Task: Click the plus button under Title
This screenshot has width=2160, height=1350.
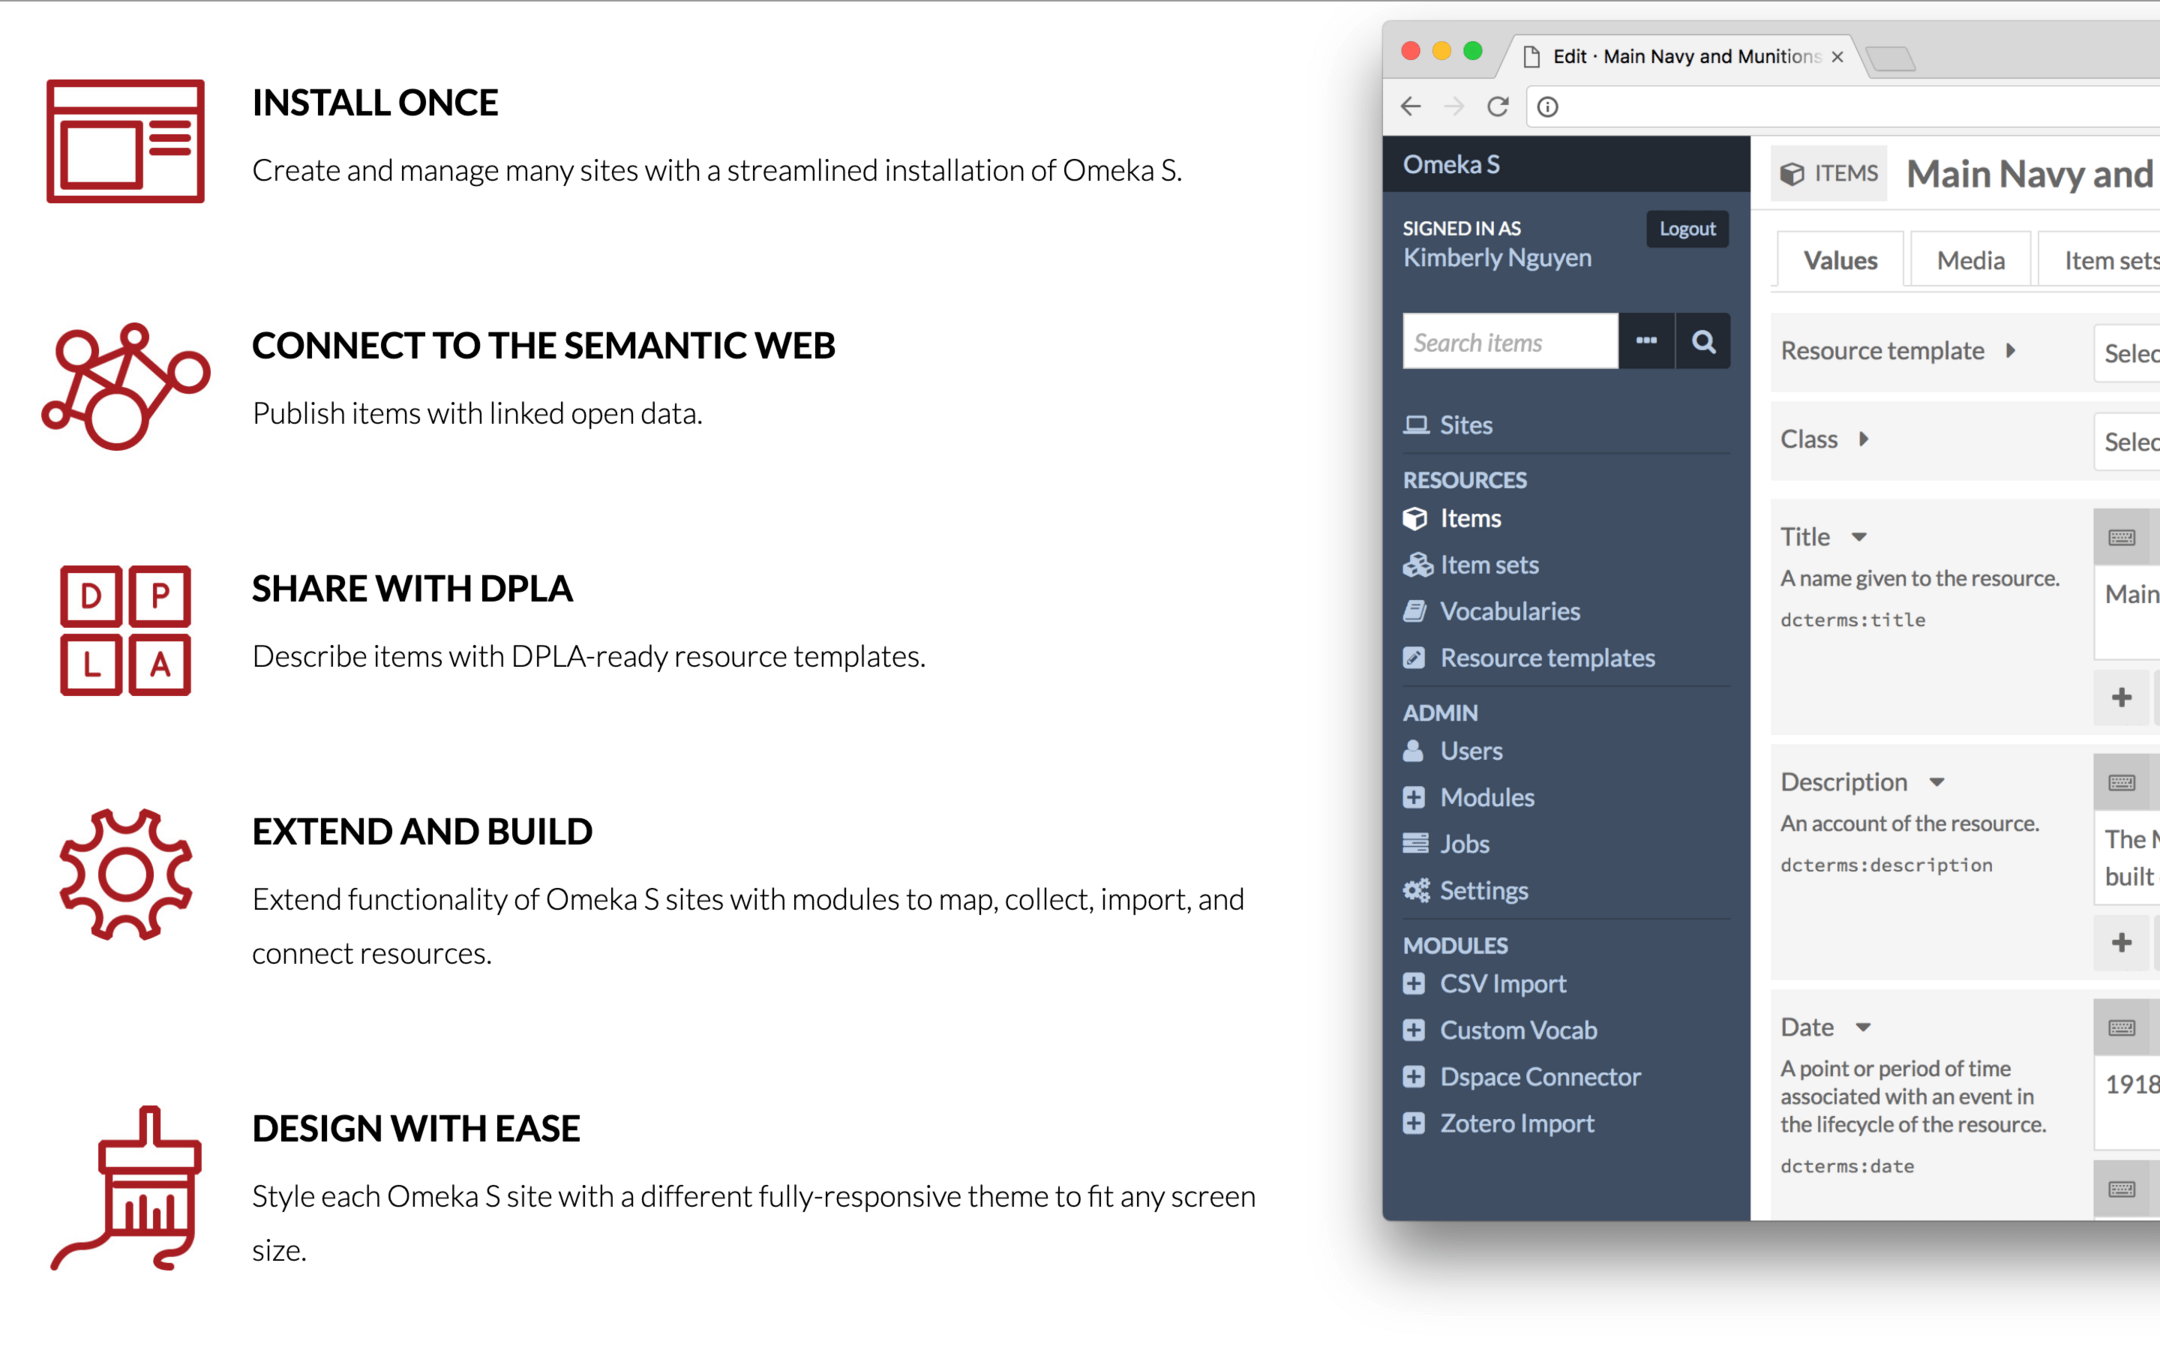Action: point(2121,697)
